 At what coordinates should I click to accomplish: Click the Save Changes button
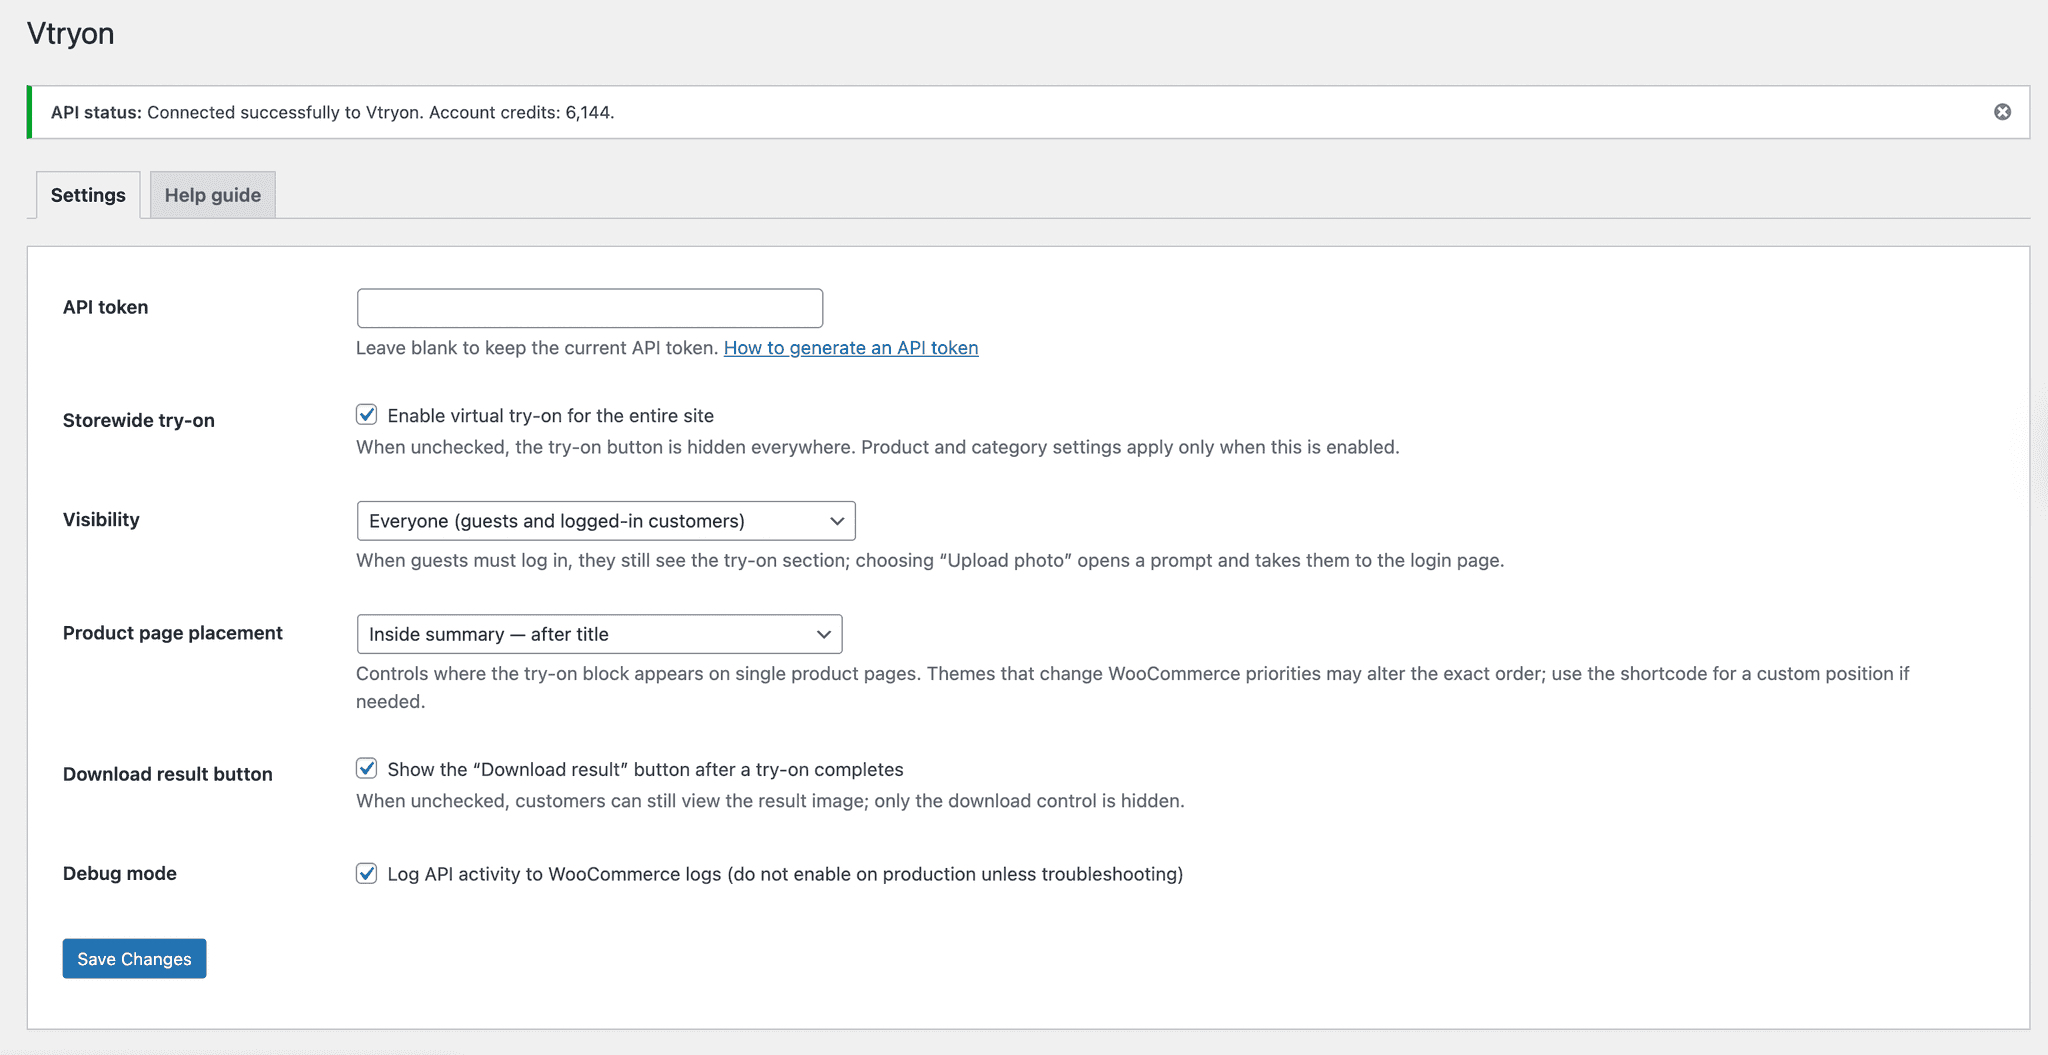pos(134,958)
